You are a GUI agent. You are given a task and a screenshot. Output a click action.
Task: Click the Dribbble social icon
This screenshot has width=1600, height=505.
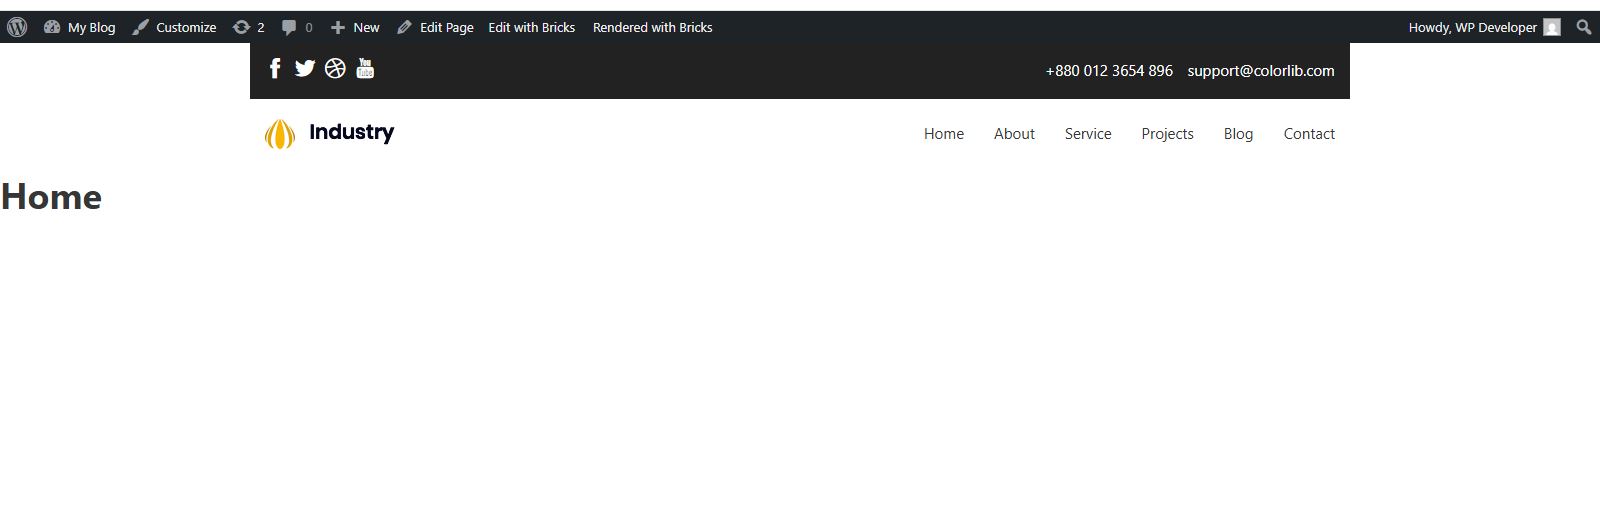[x=335, y=68]
